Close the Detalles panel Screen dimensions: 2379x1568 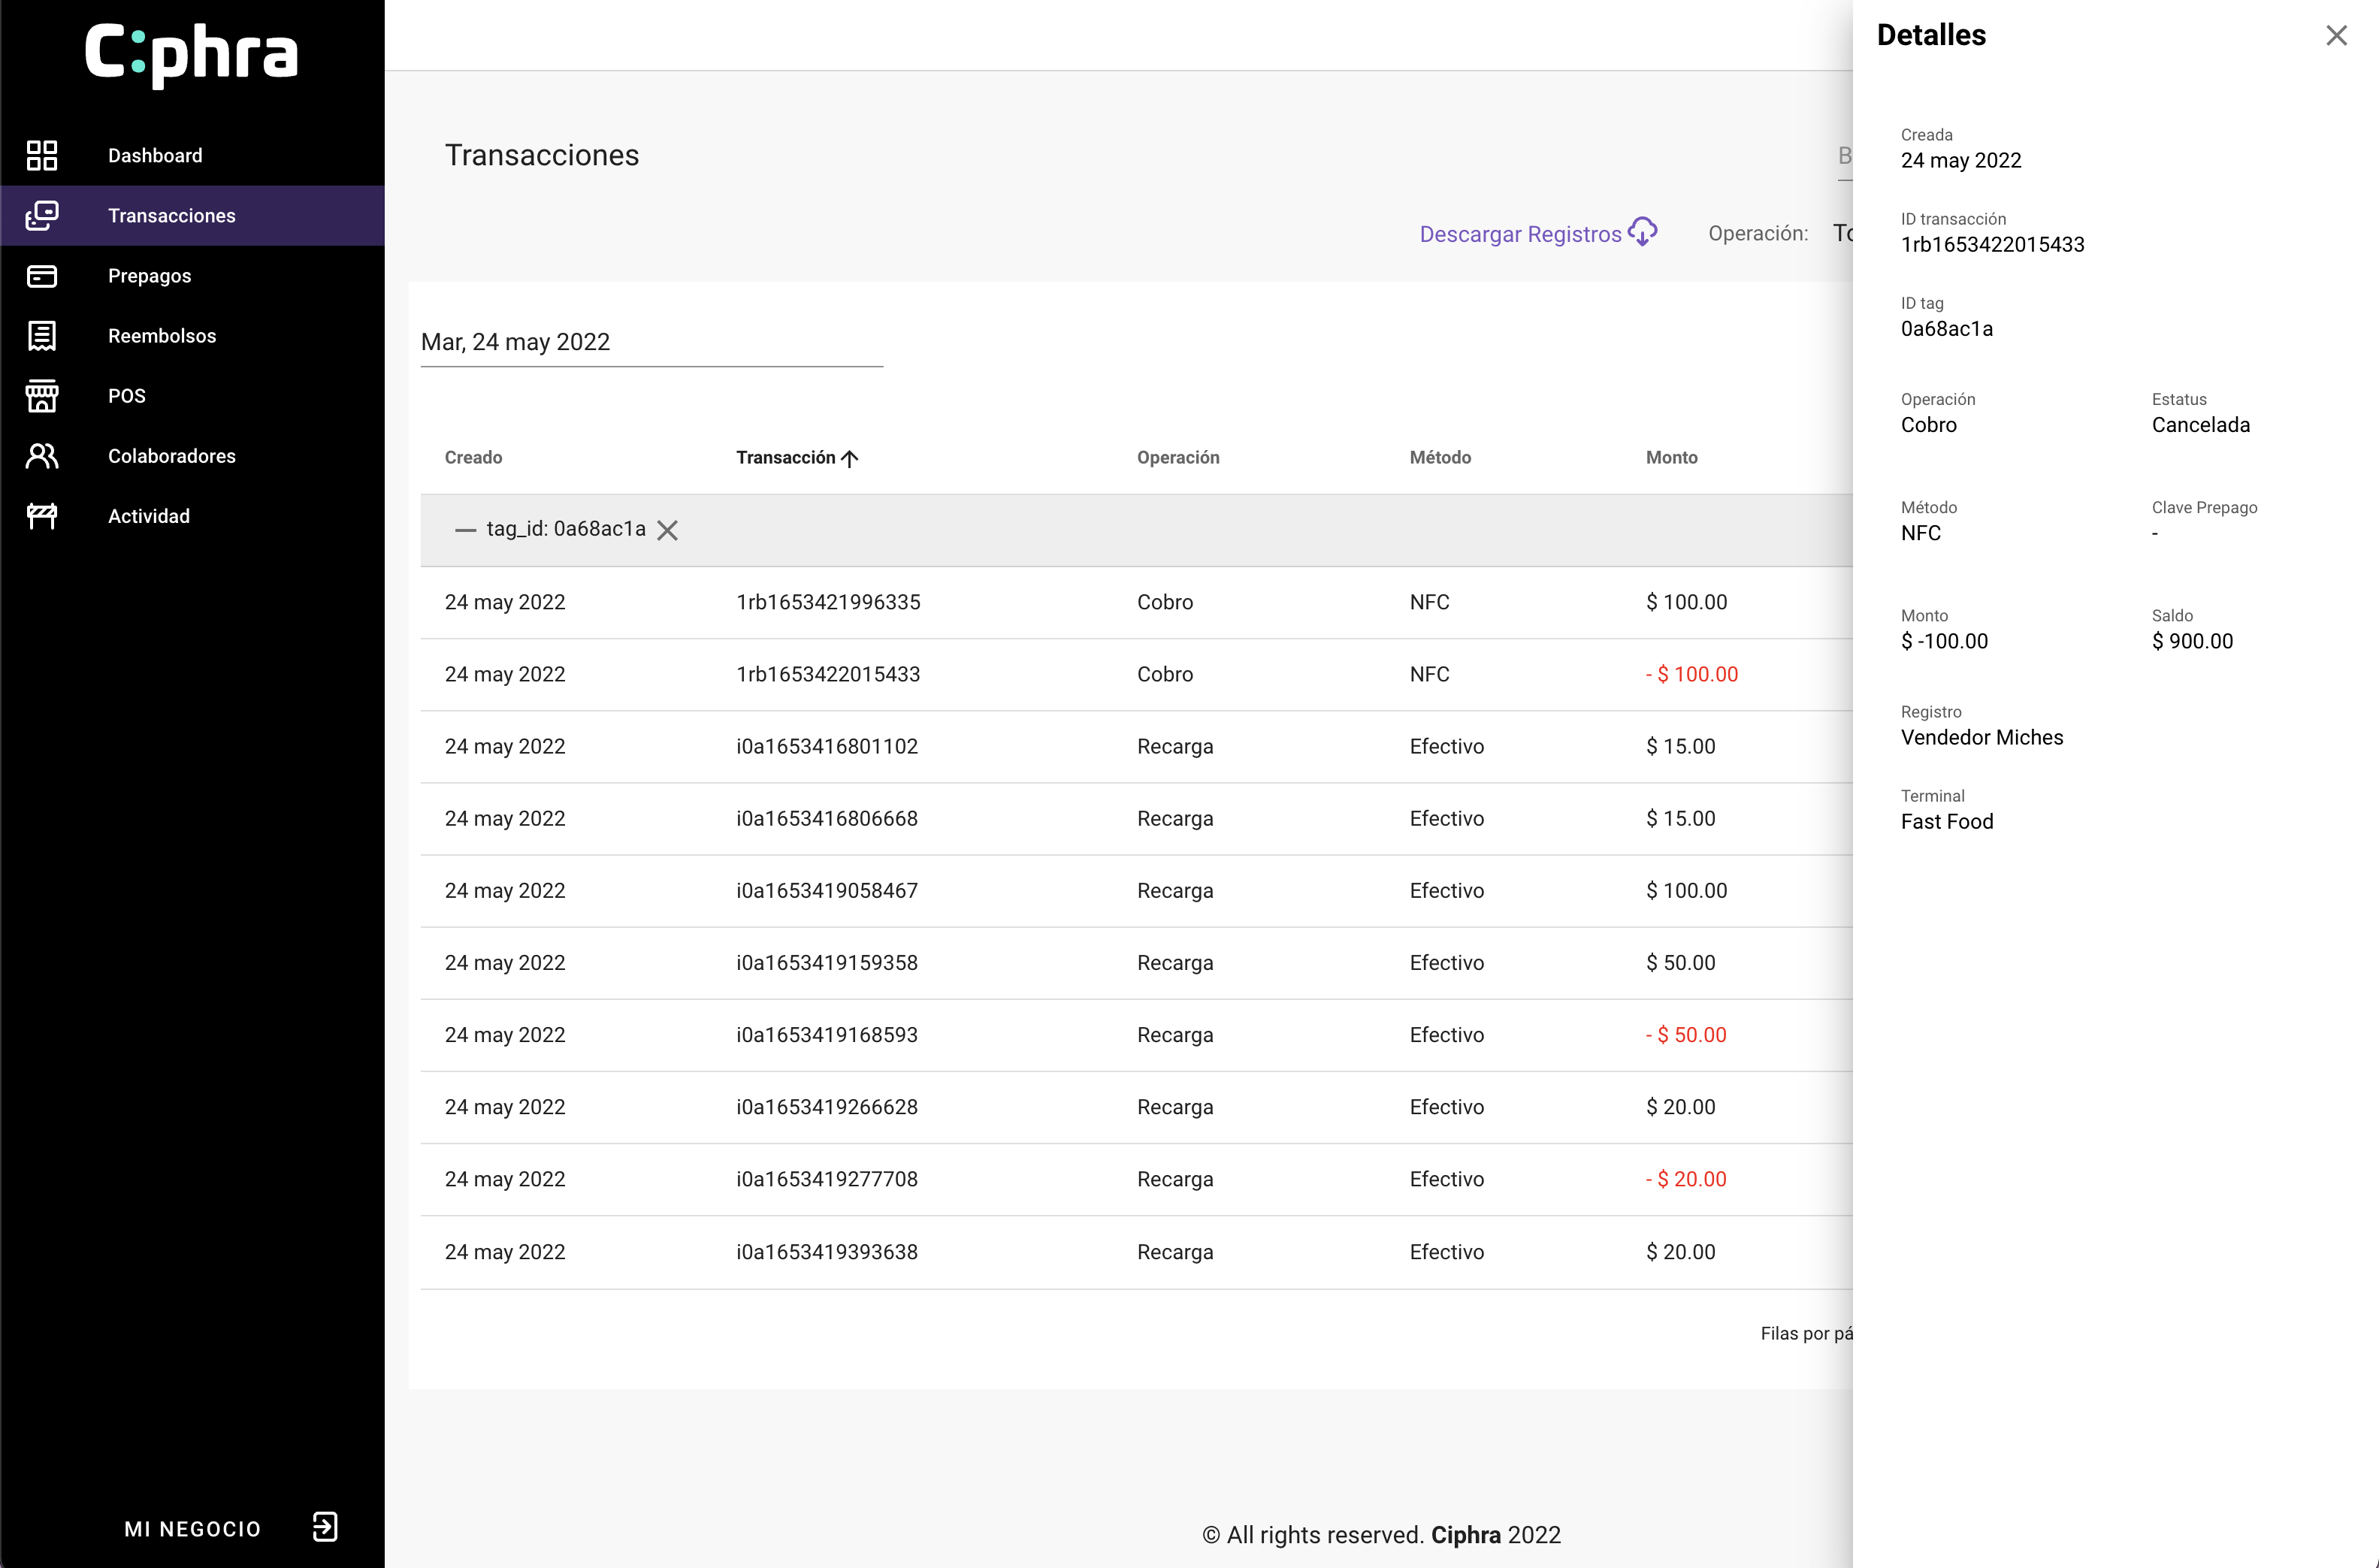click(2336, 36)
